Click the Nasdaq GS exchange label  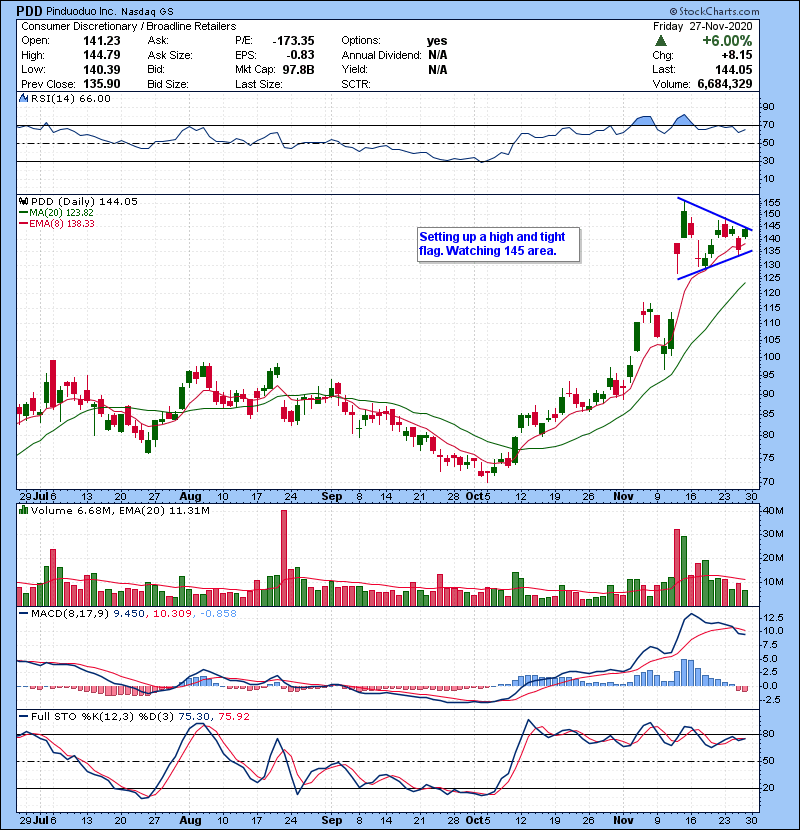pyautogui.click(x=147, y=12)
